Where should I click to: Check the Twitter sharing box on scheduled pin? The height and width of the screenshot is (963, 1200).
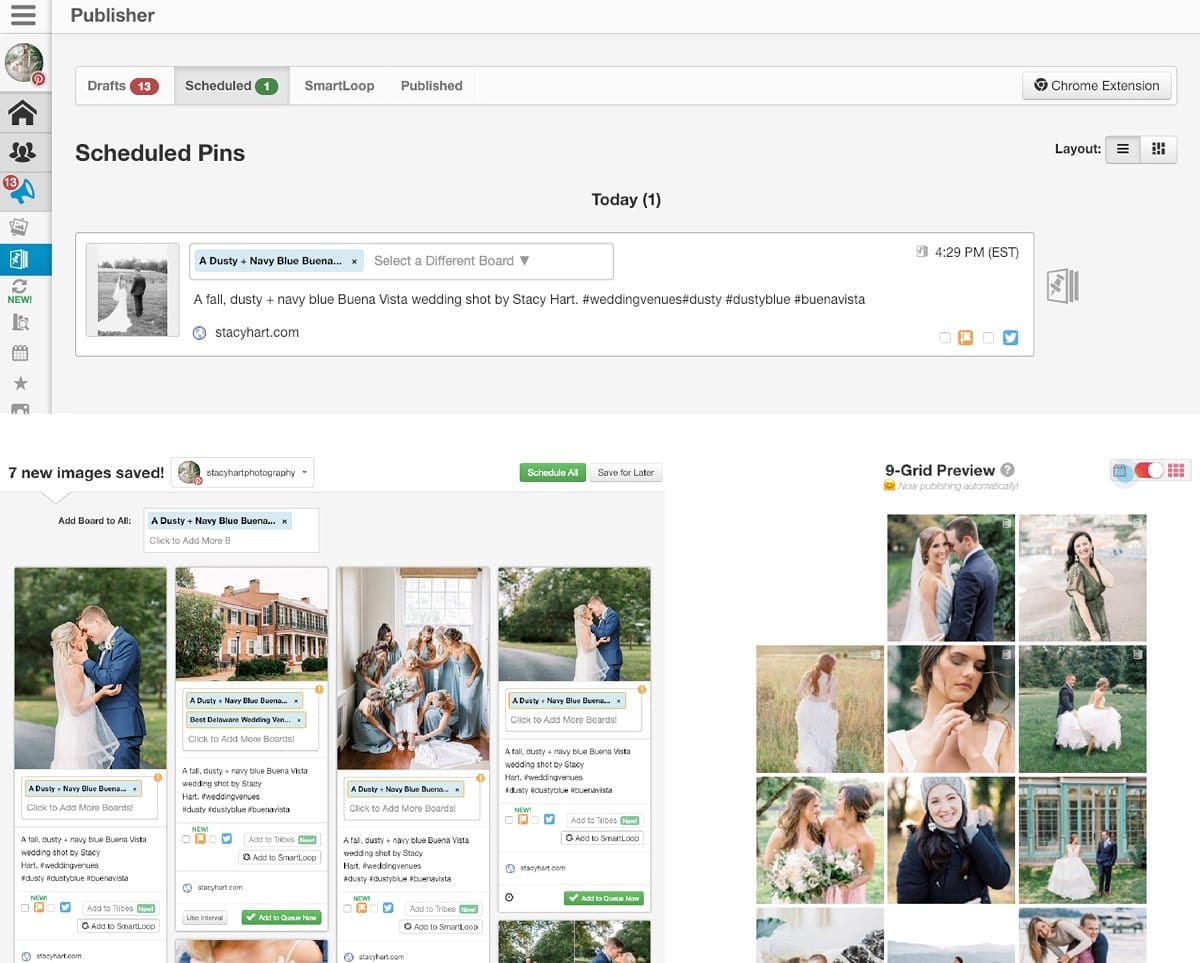tap(988, 338)
